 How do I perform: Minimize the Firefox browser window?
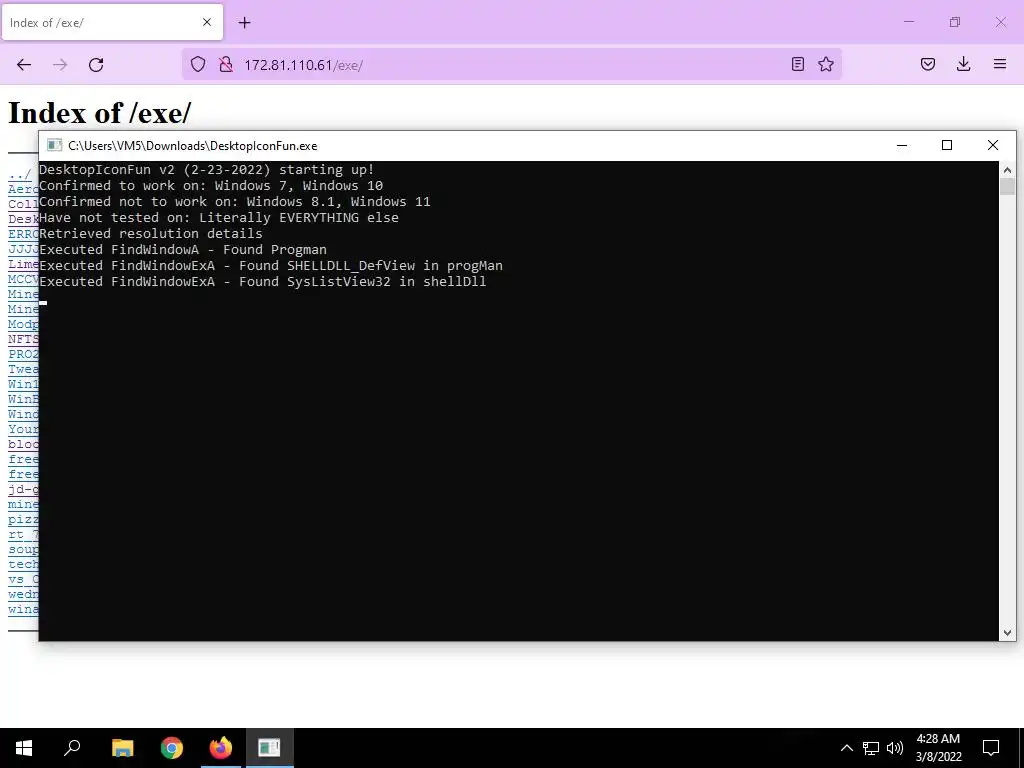[909, 22]
